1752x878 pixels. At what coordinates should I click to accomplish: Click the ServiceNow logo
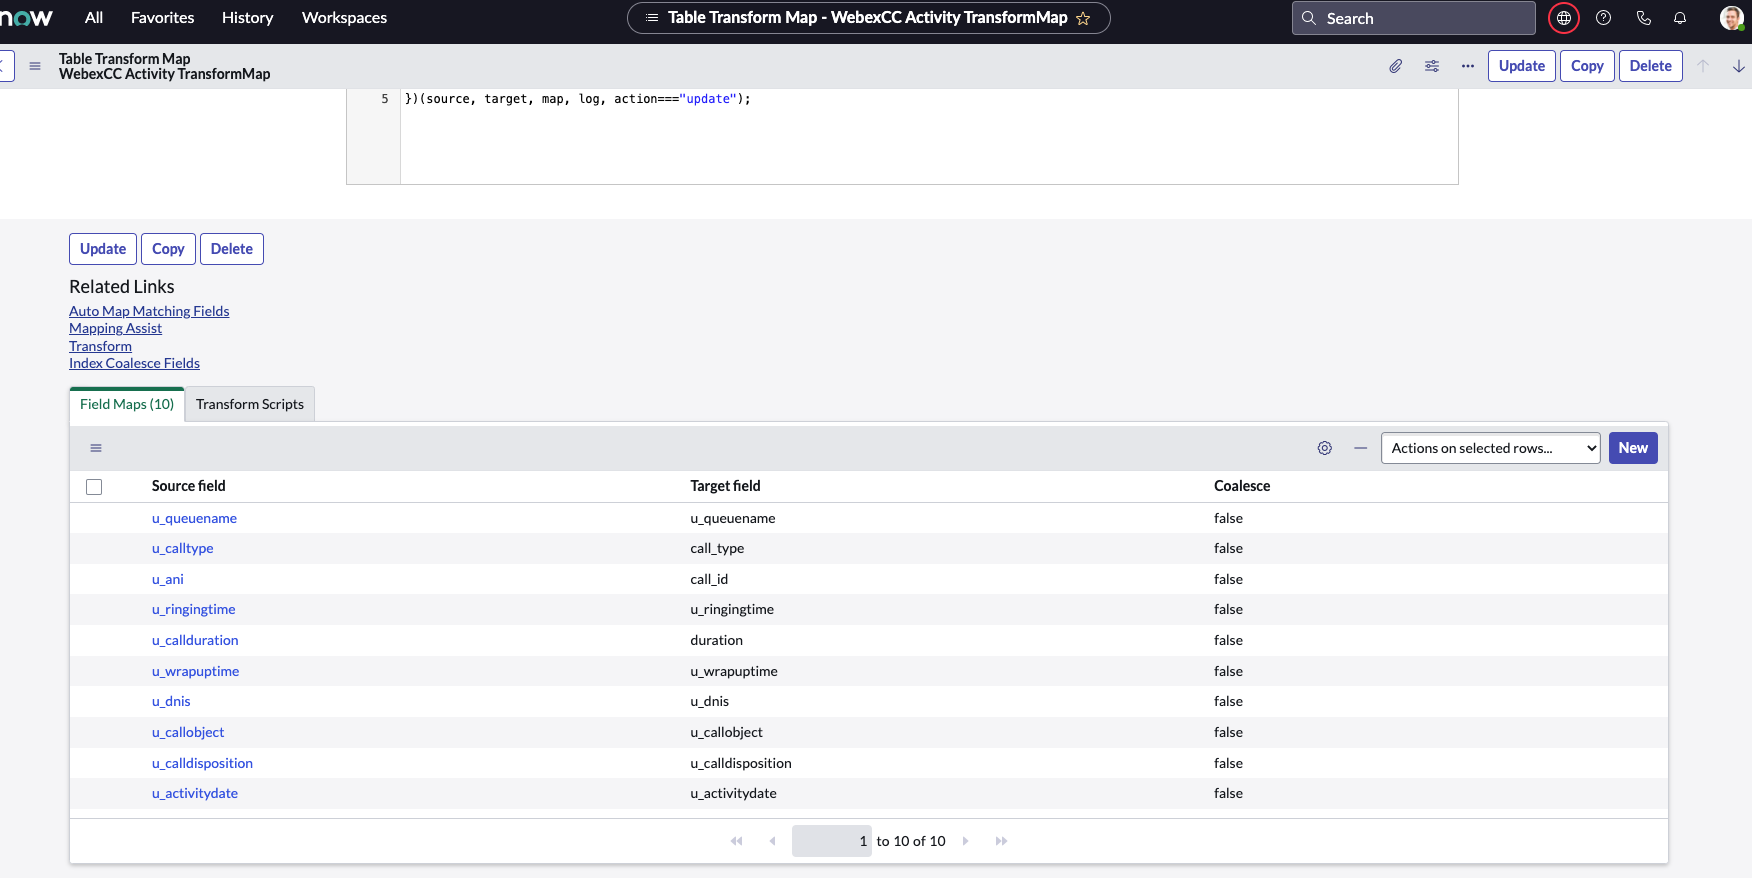27,18
